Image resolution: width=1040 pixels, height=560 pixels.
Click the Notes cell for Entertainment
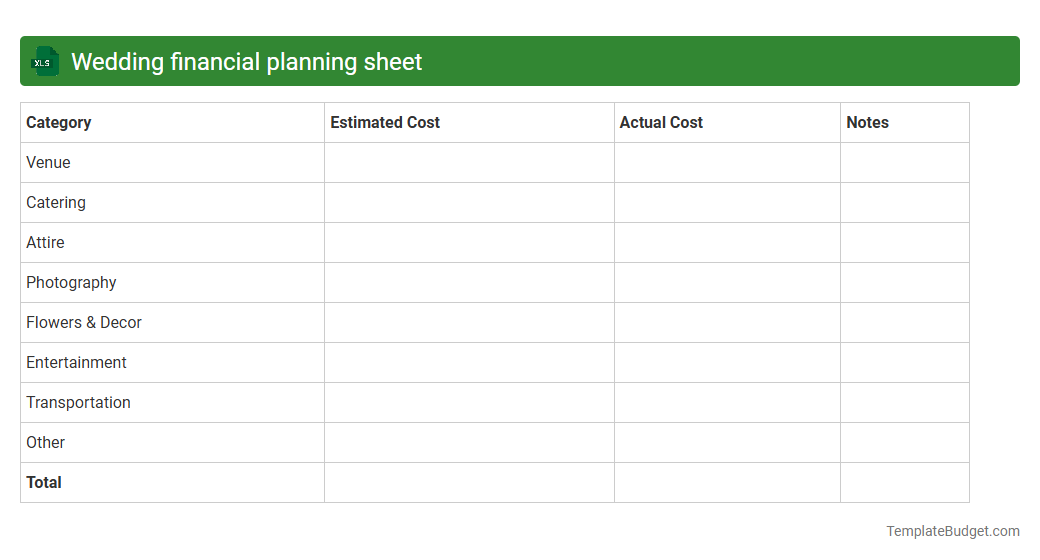click(905, 362)
